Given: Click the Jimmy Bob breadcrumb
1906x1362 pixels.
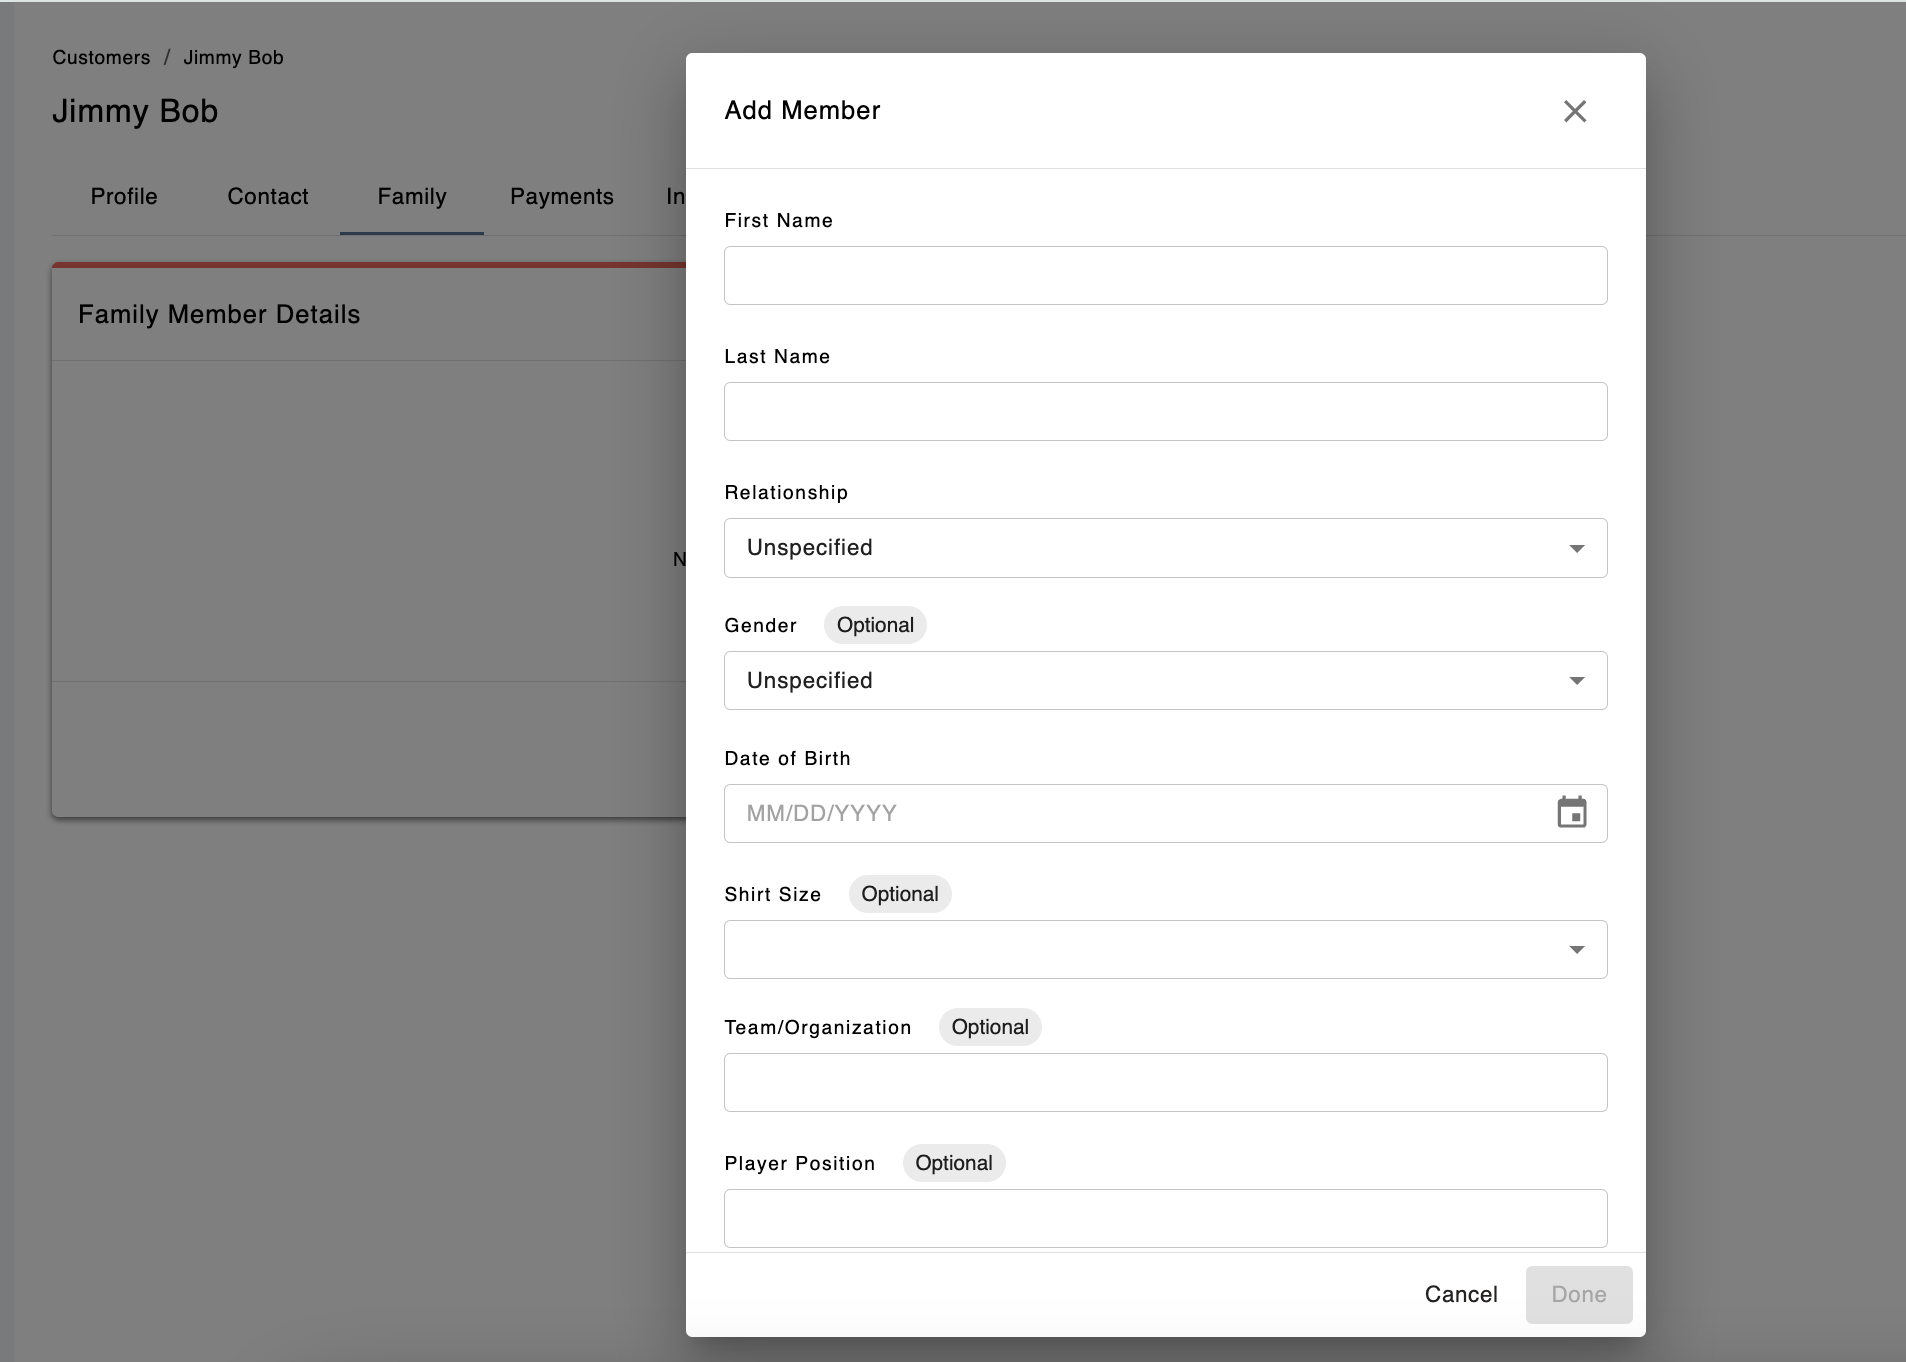Looking at the screenshot, I should 233,57.
